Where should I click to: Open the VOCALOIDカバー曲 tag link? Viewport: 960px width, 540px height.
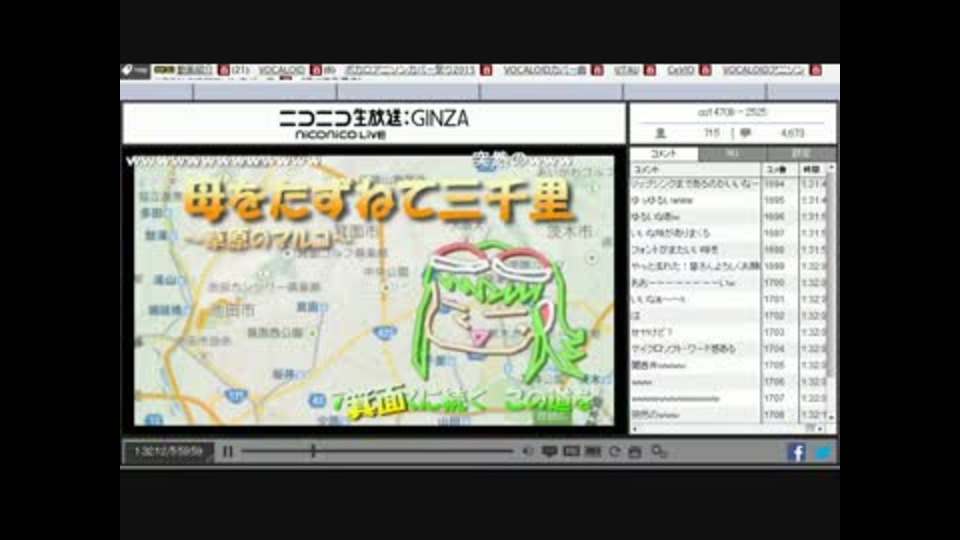(x=545, y=70)
